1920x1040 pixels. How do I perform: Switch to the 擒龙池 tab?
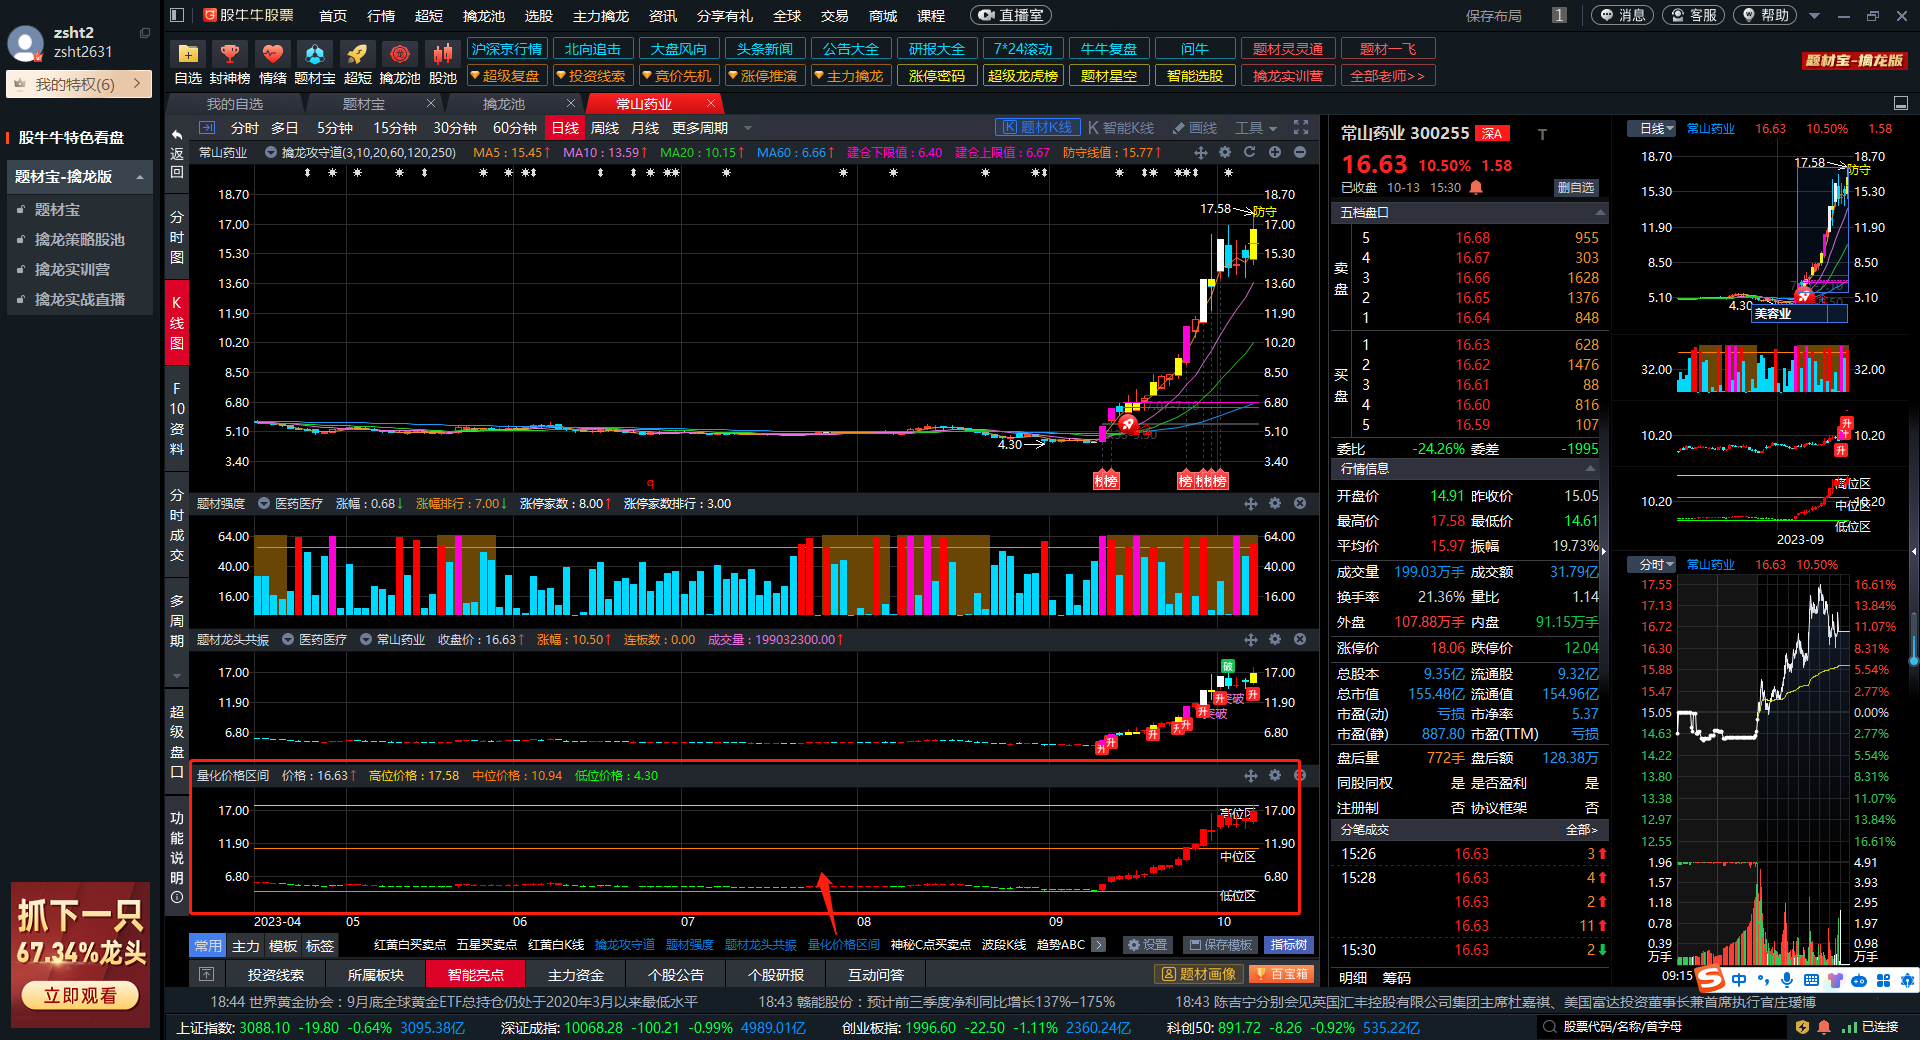[x=504, y=104]
